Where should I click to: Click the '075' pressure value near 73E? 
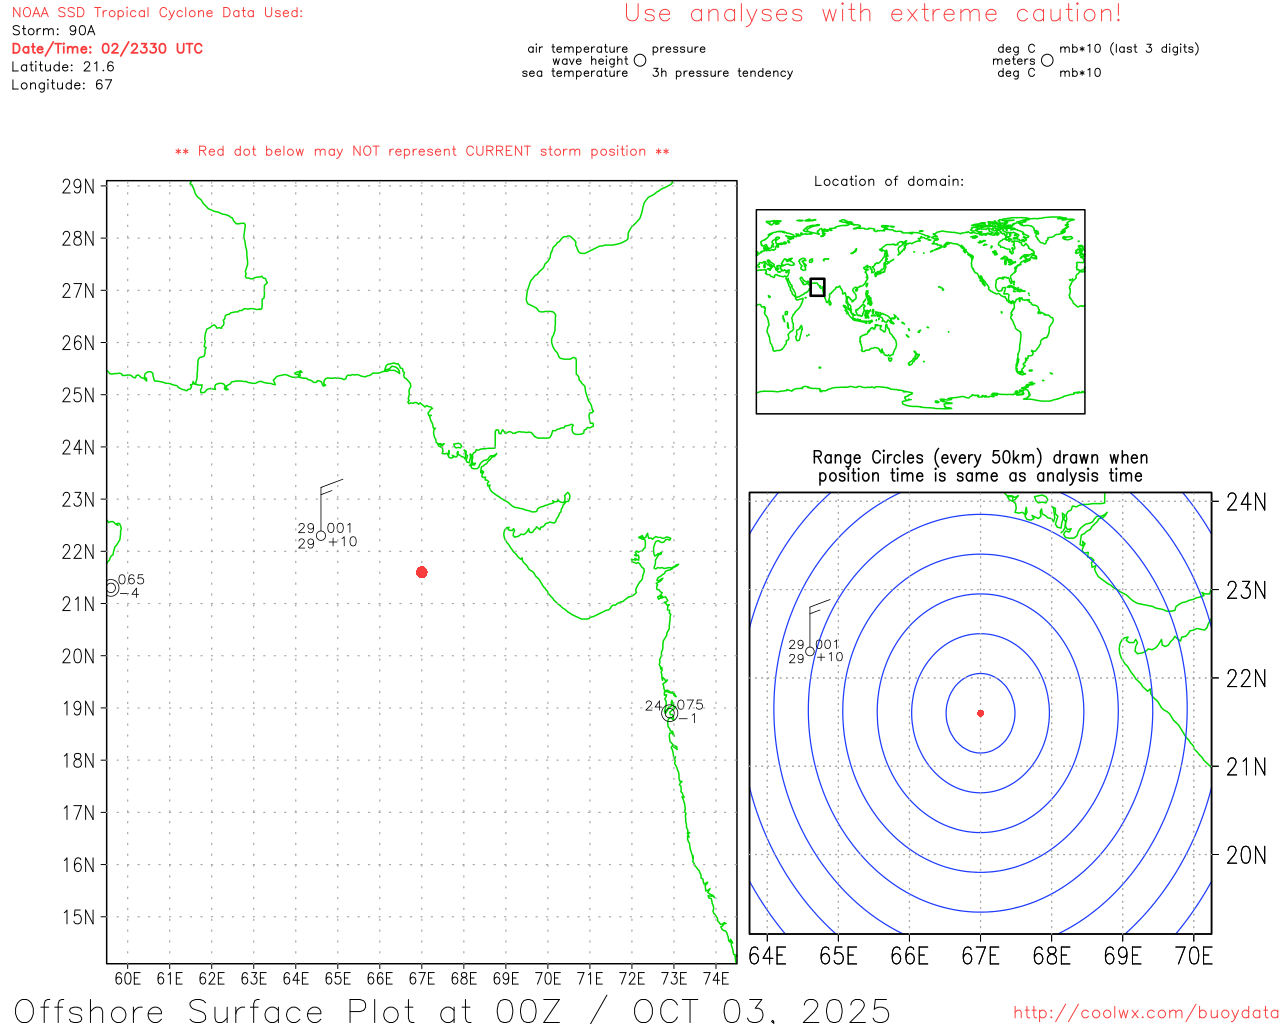click(690, 705)
